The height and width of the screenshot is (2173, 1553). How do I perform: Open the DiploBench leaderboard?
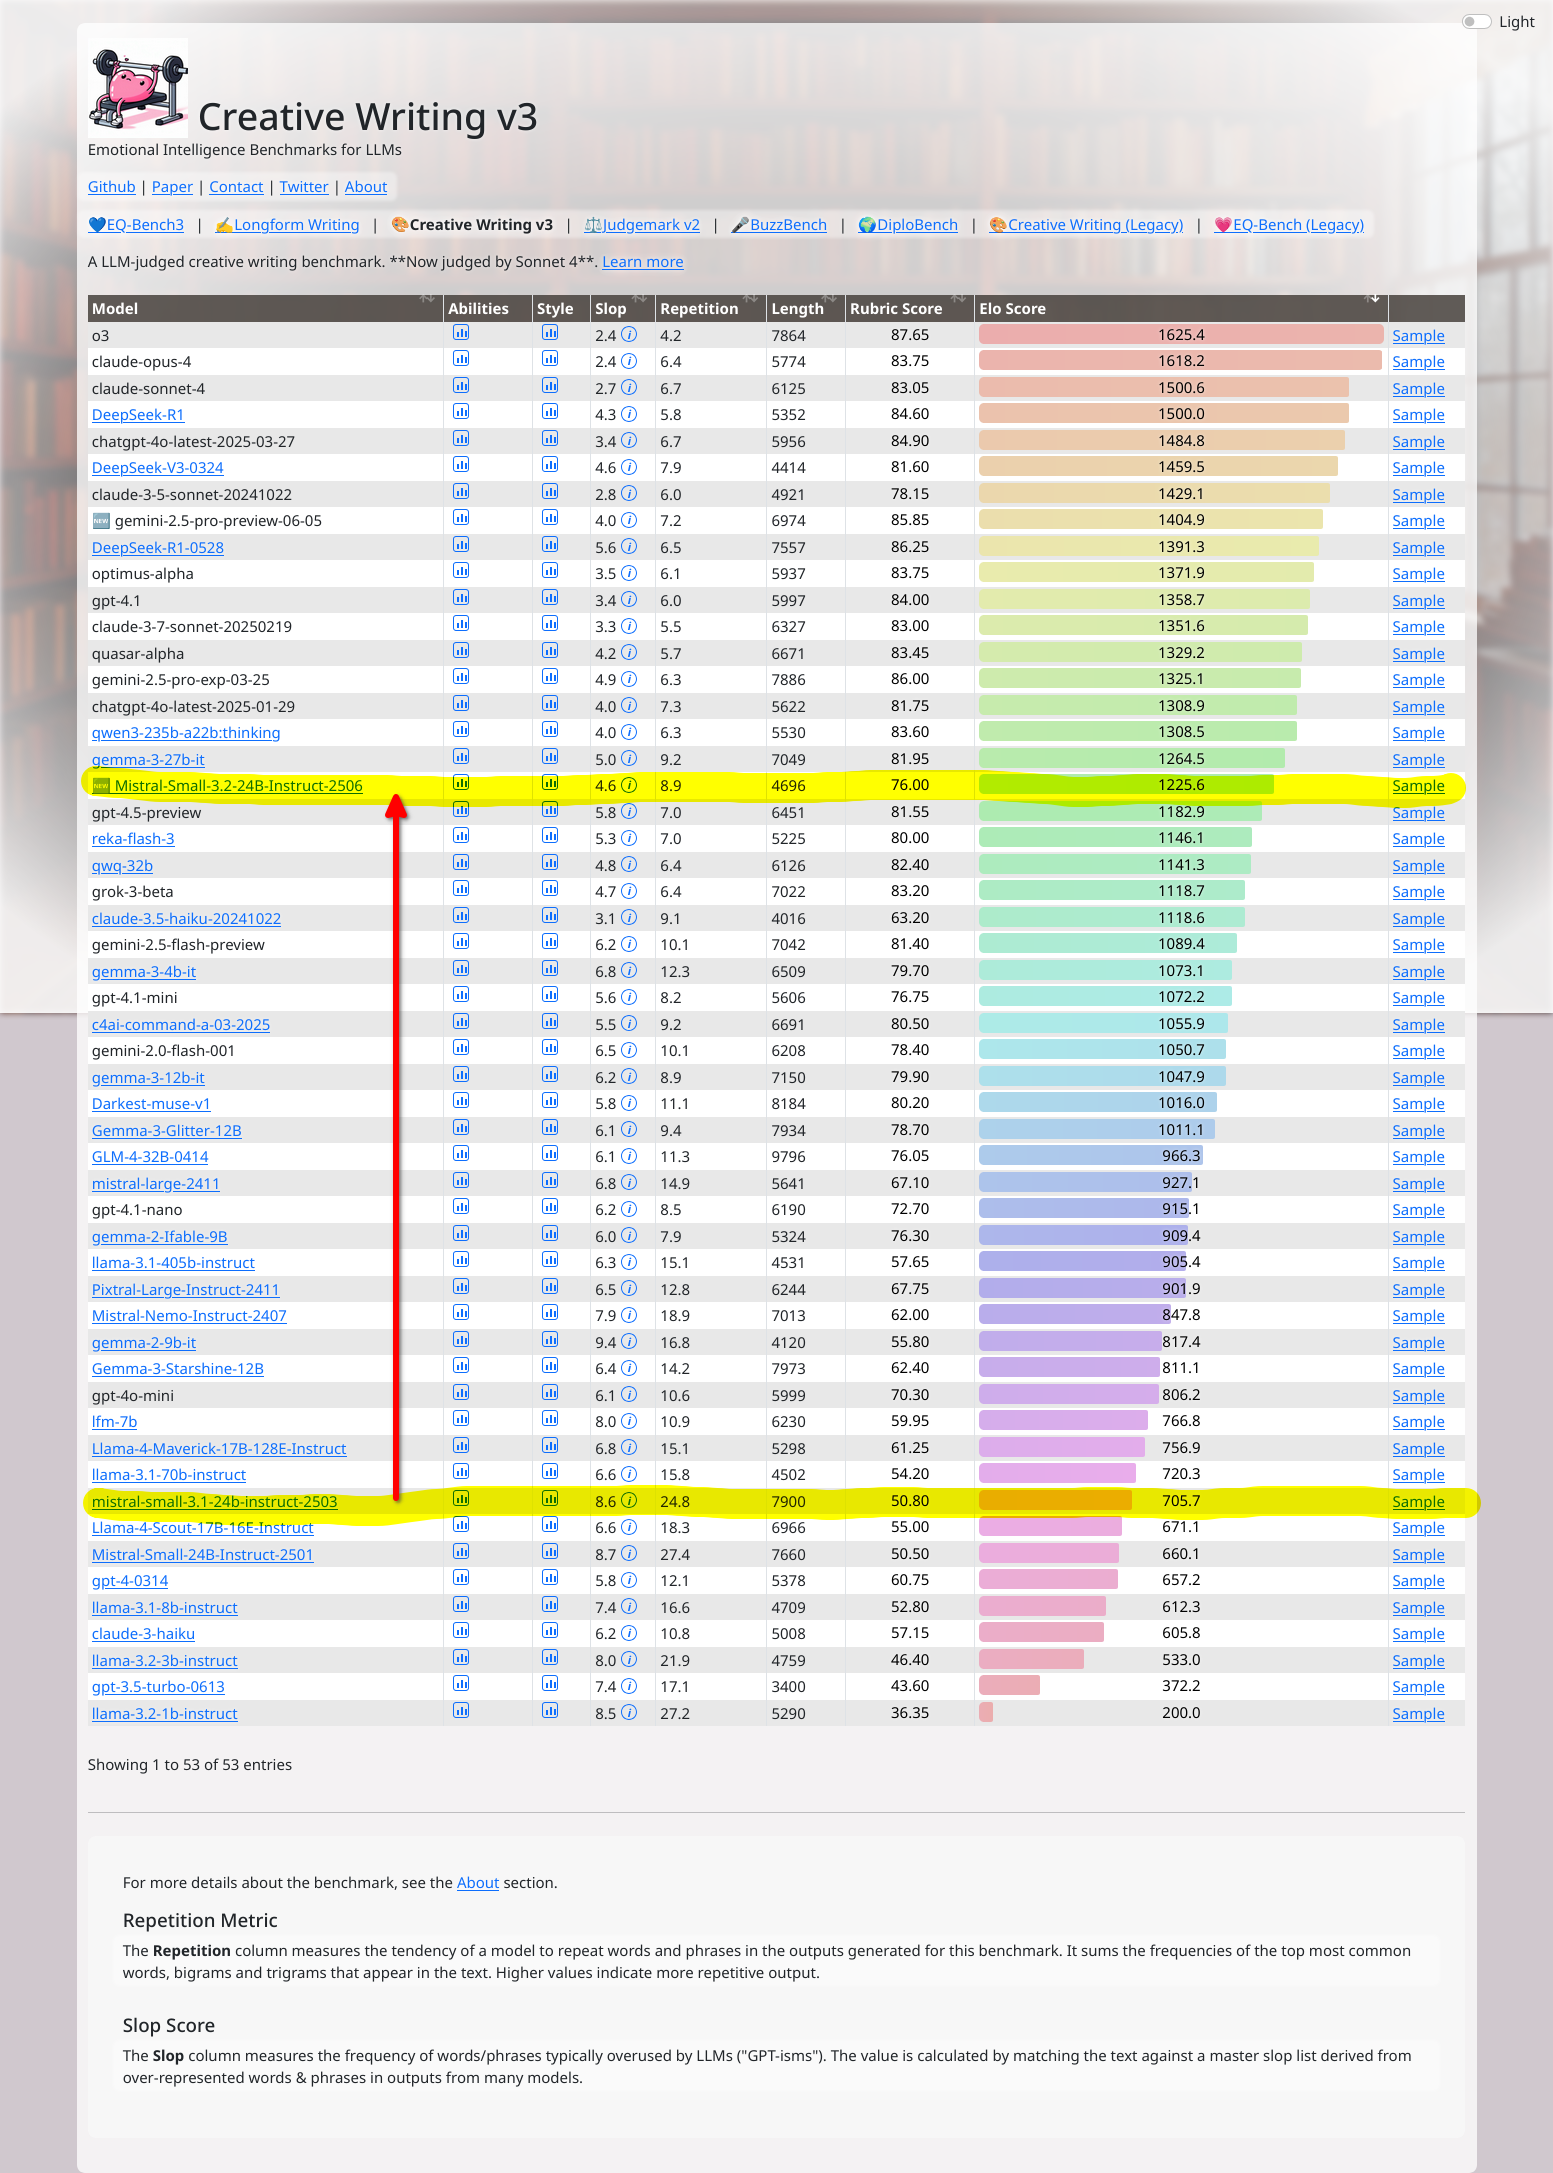[x=908, y=225]
